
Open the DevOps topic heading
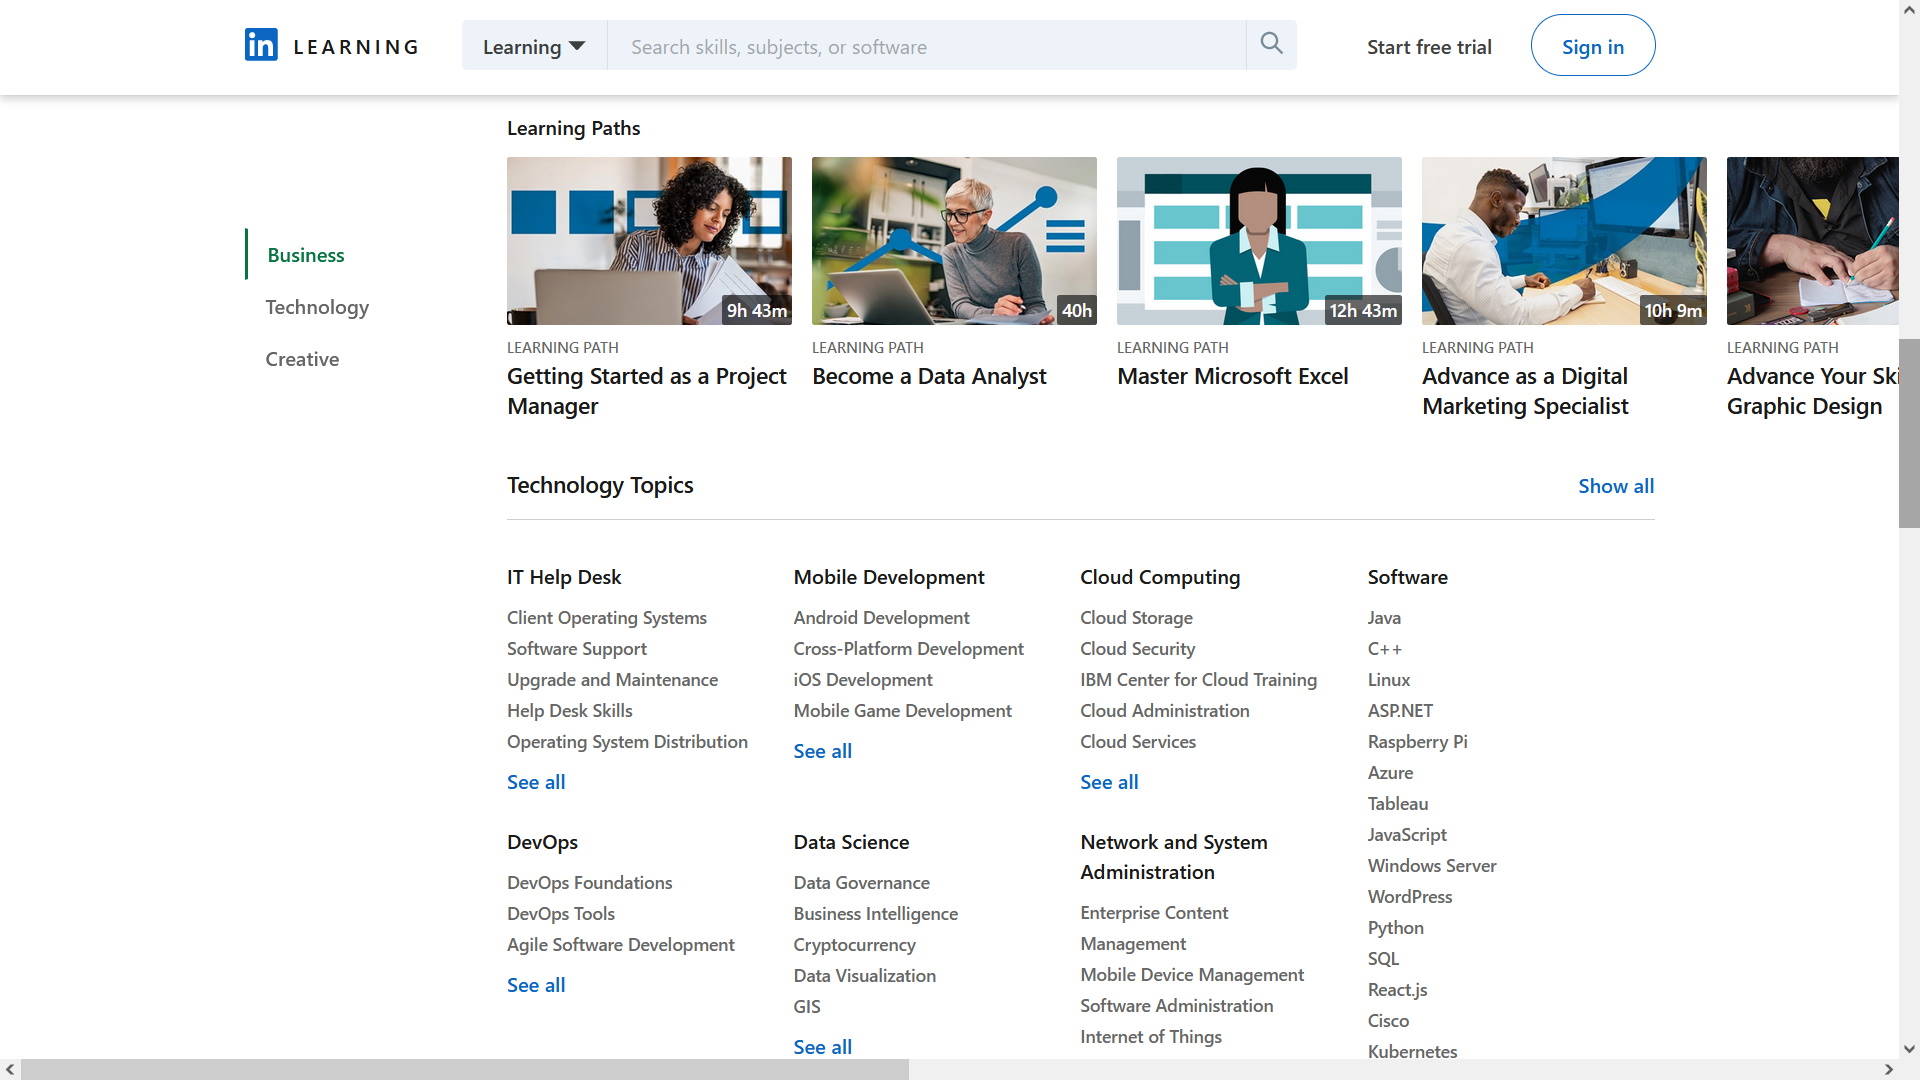coord(542,842)
